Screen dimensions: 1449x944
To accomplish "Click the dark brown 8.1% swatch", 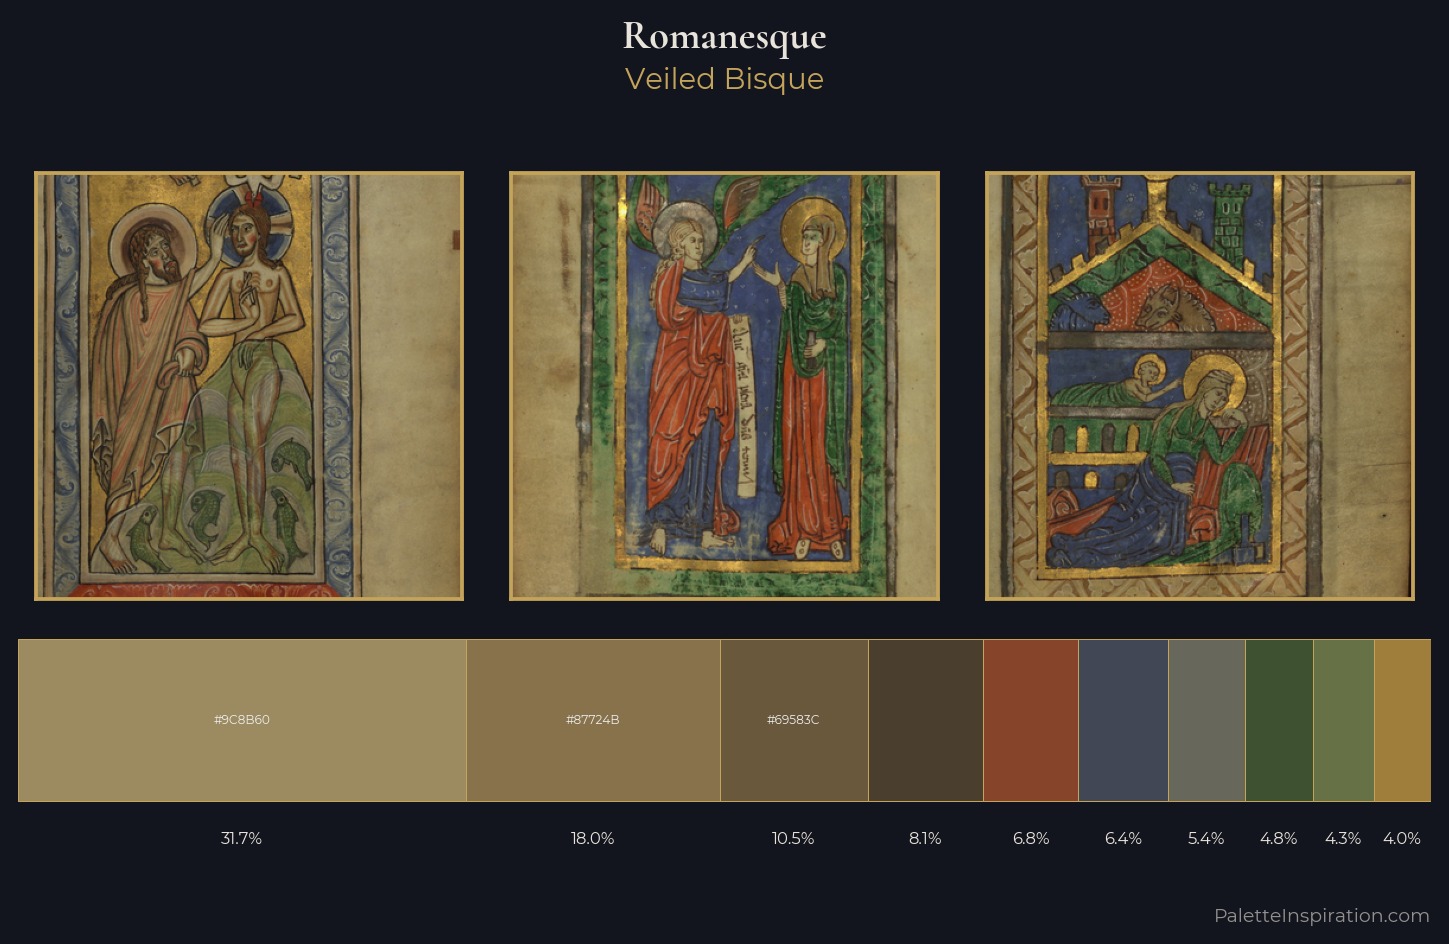I will (926, 720).
